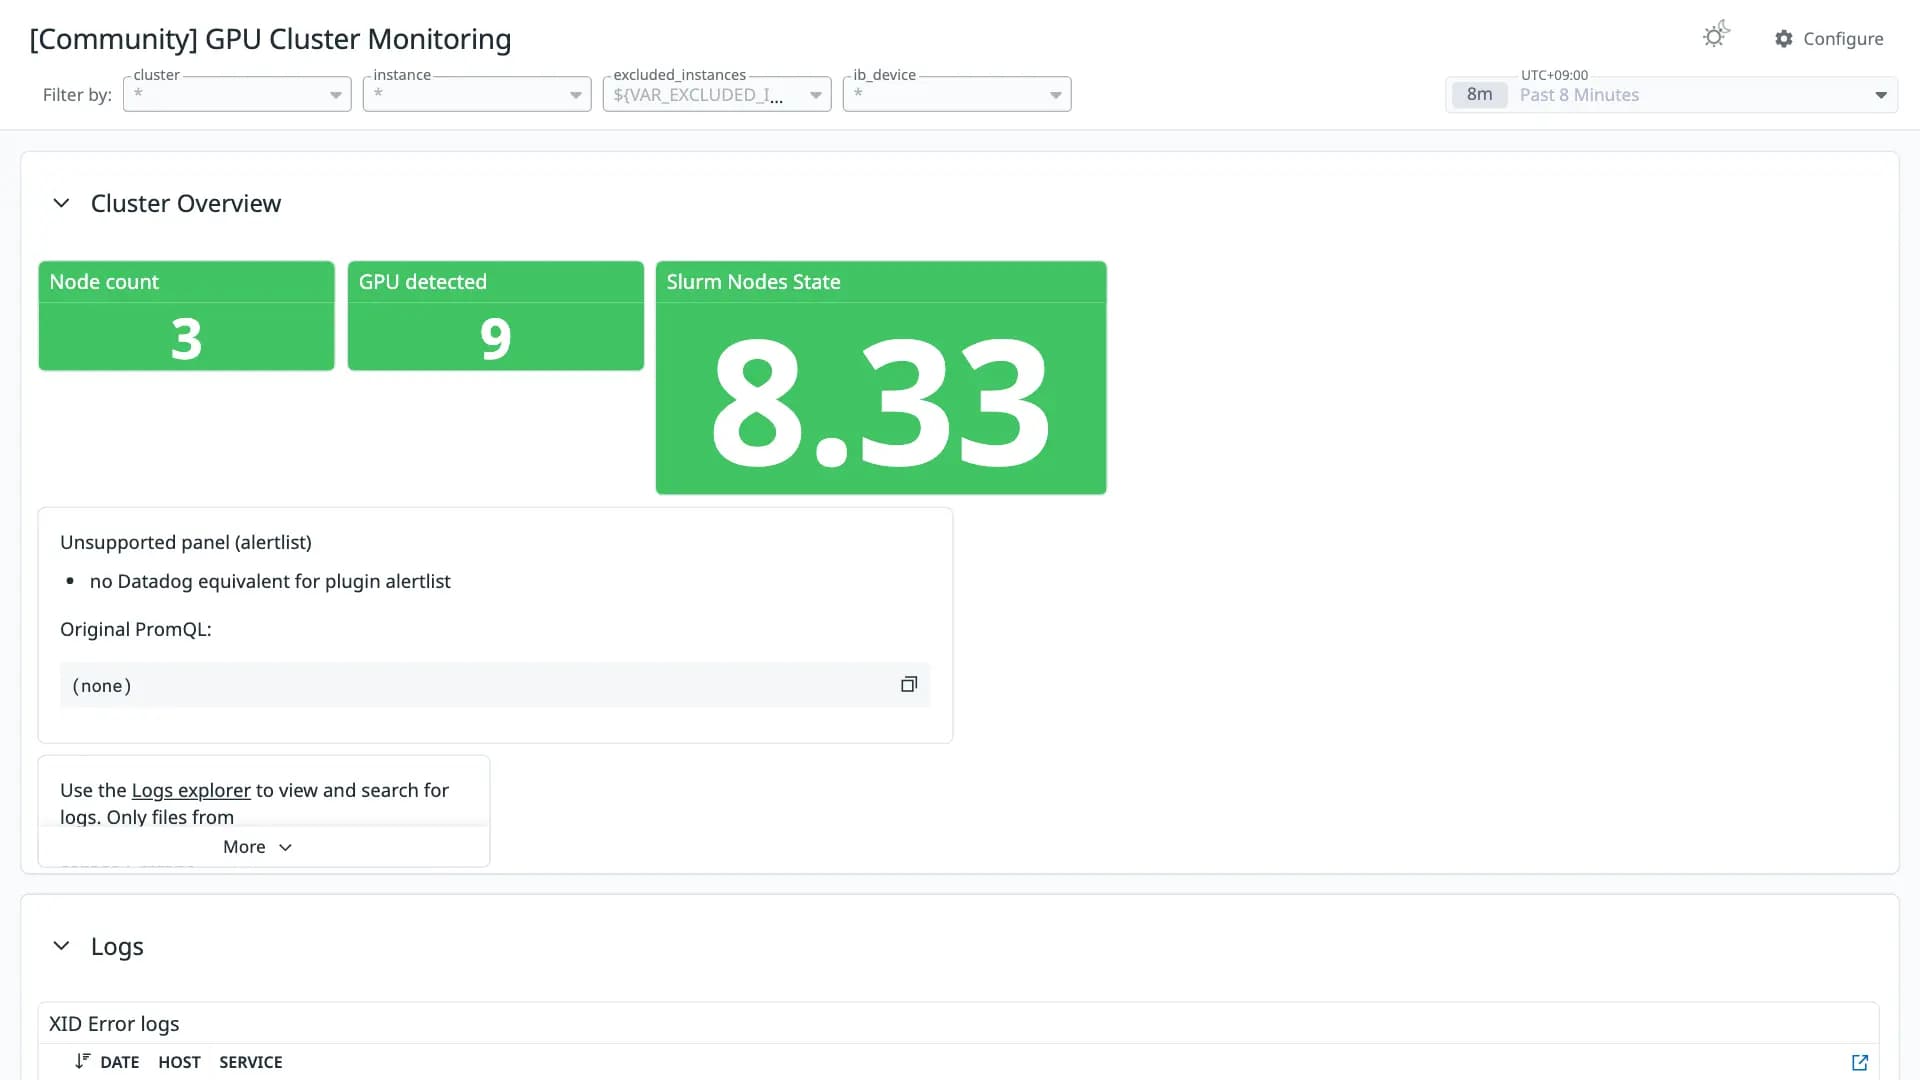Click the Slurm Nodes State title
Image resolution: width=1920 pixels, height=1080 pixels.
click(753, 282)
